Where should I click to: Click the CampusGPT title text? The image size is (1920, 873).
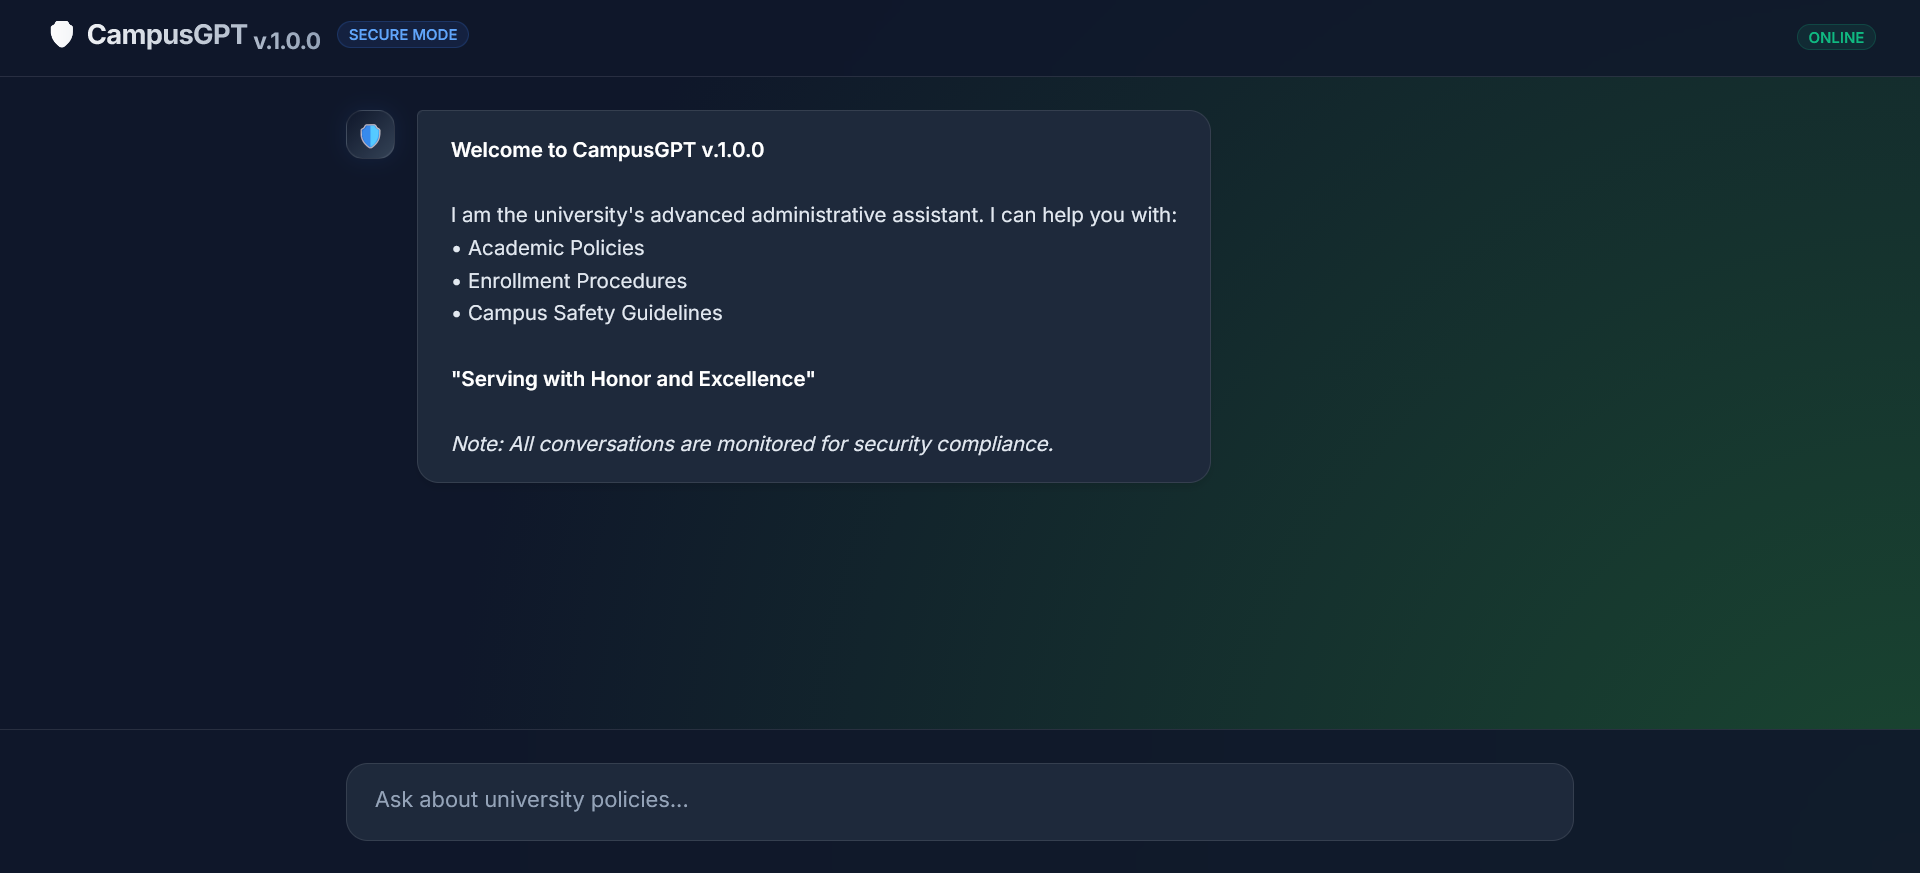pyautogui.click(x=167, y=35)
